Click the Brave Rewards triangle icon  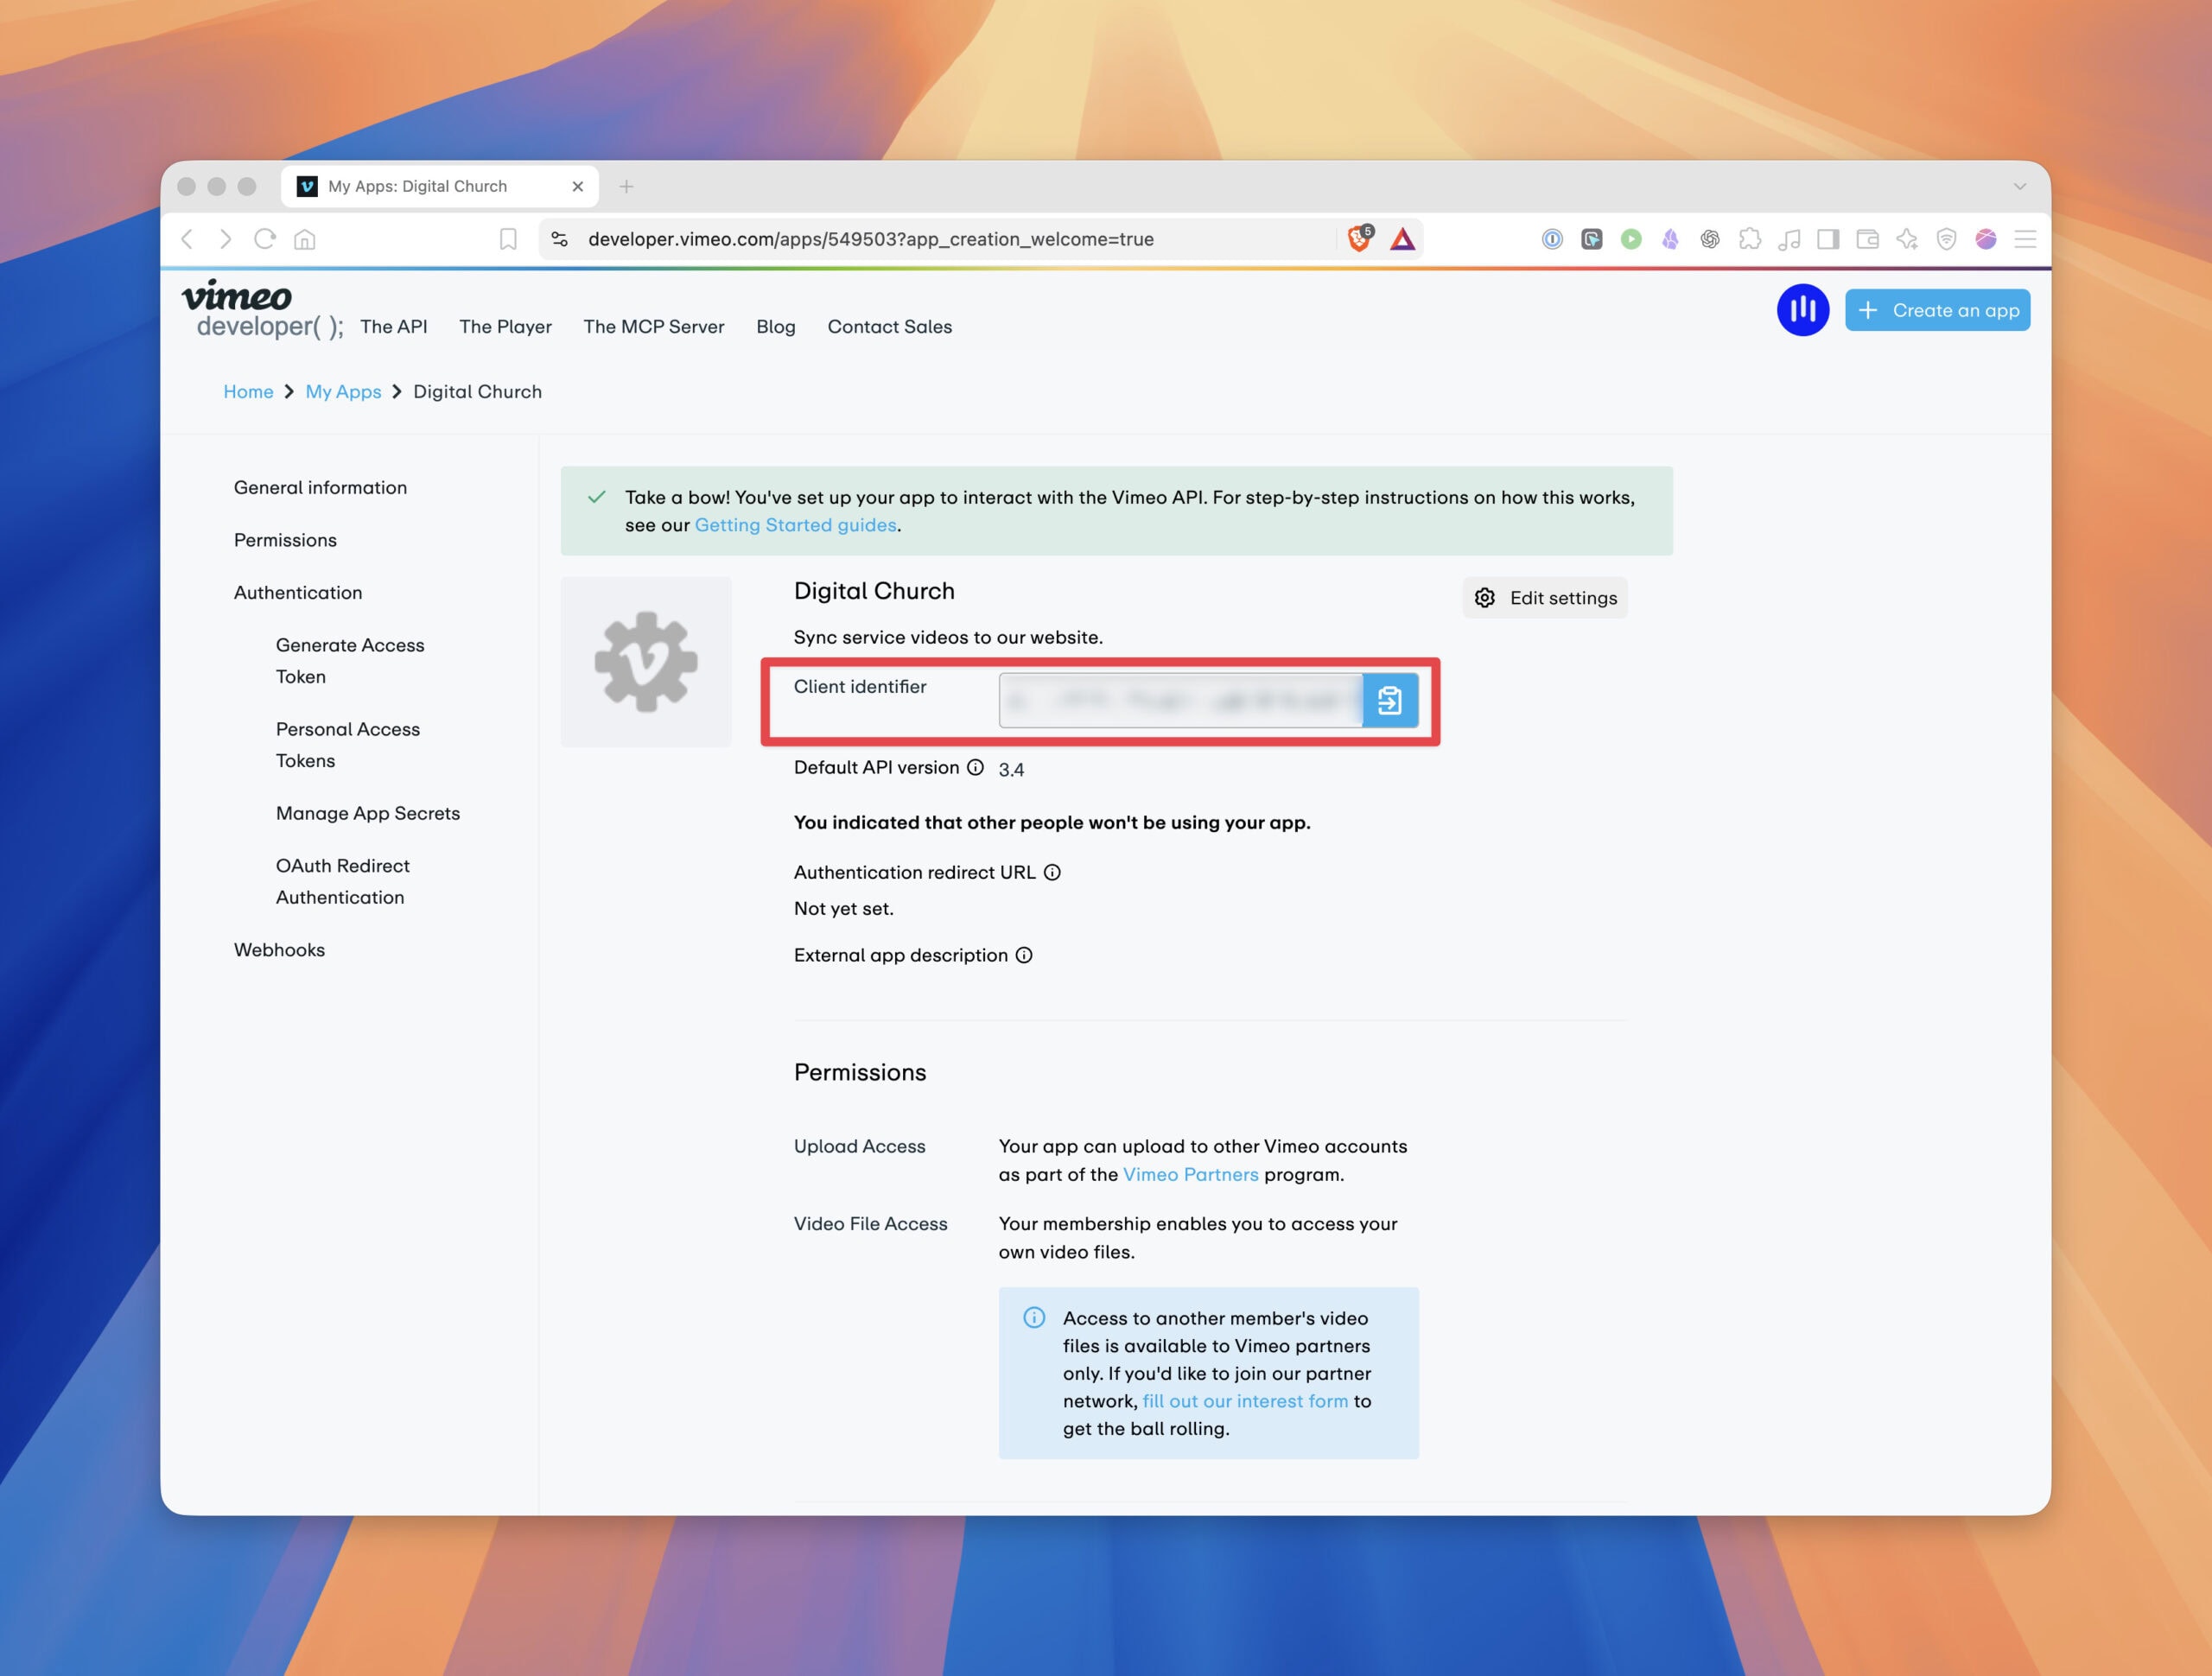pos(1402,239)
